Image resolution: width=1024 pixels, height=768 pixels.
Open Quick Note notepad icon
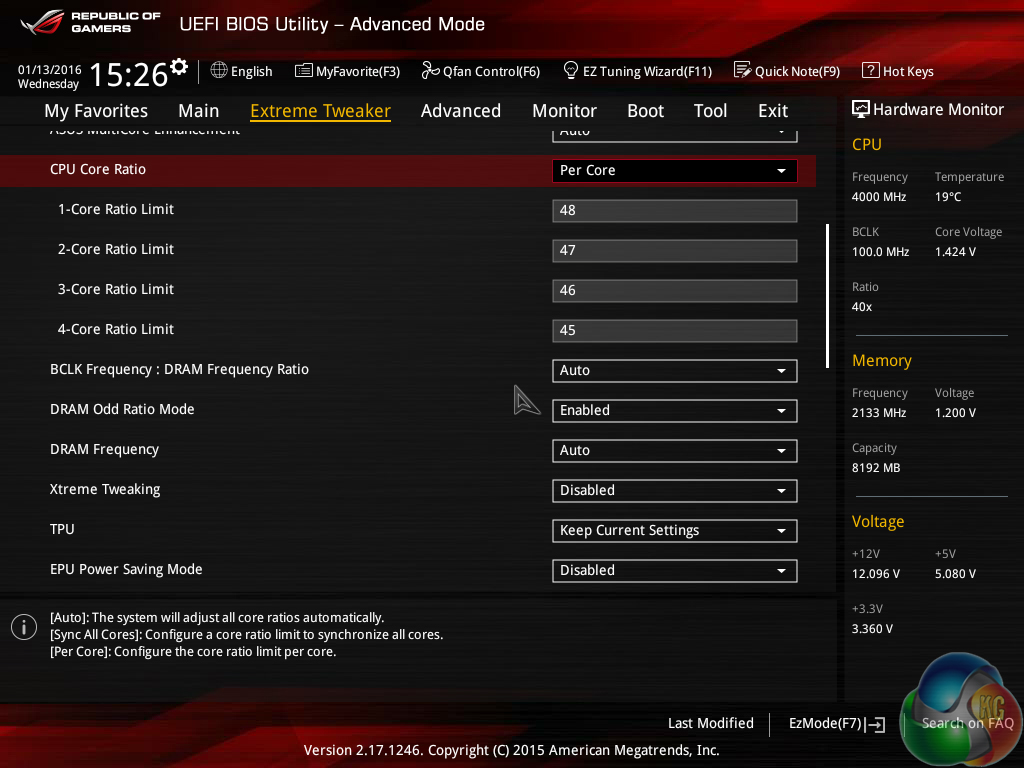(742, 70)
